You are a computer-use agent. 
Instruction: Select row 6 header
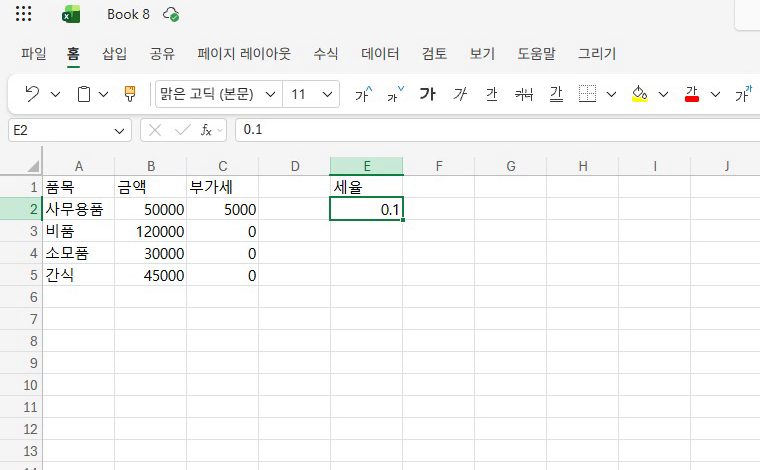[21, 297]
